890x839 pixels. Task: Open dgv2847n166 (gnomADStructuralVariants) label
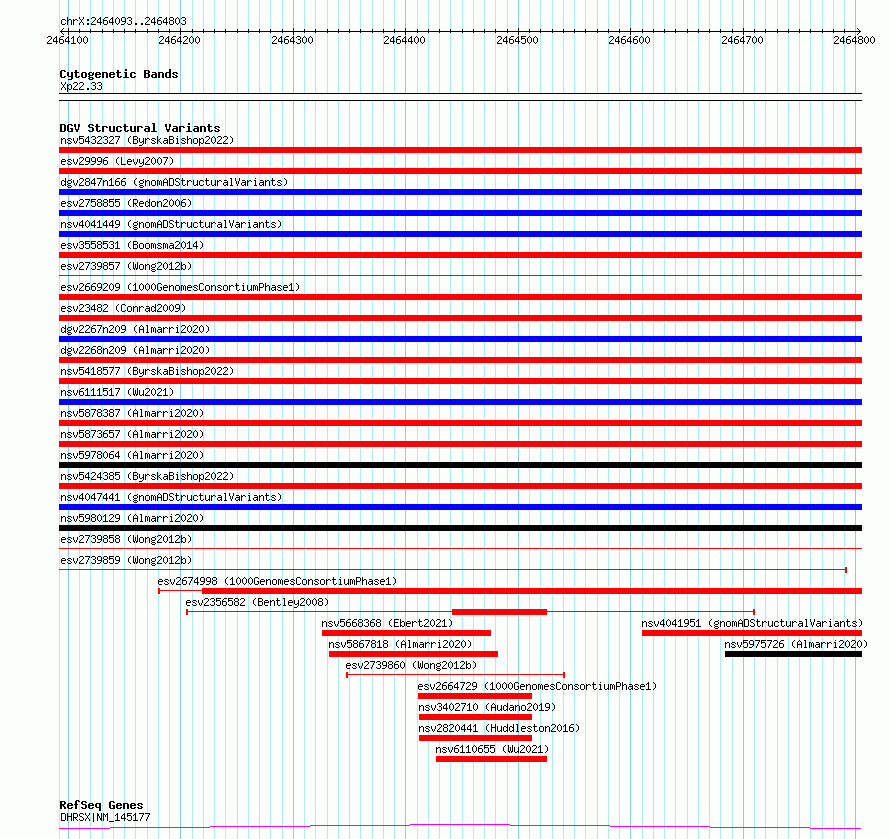(x=174, y=182)
